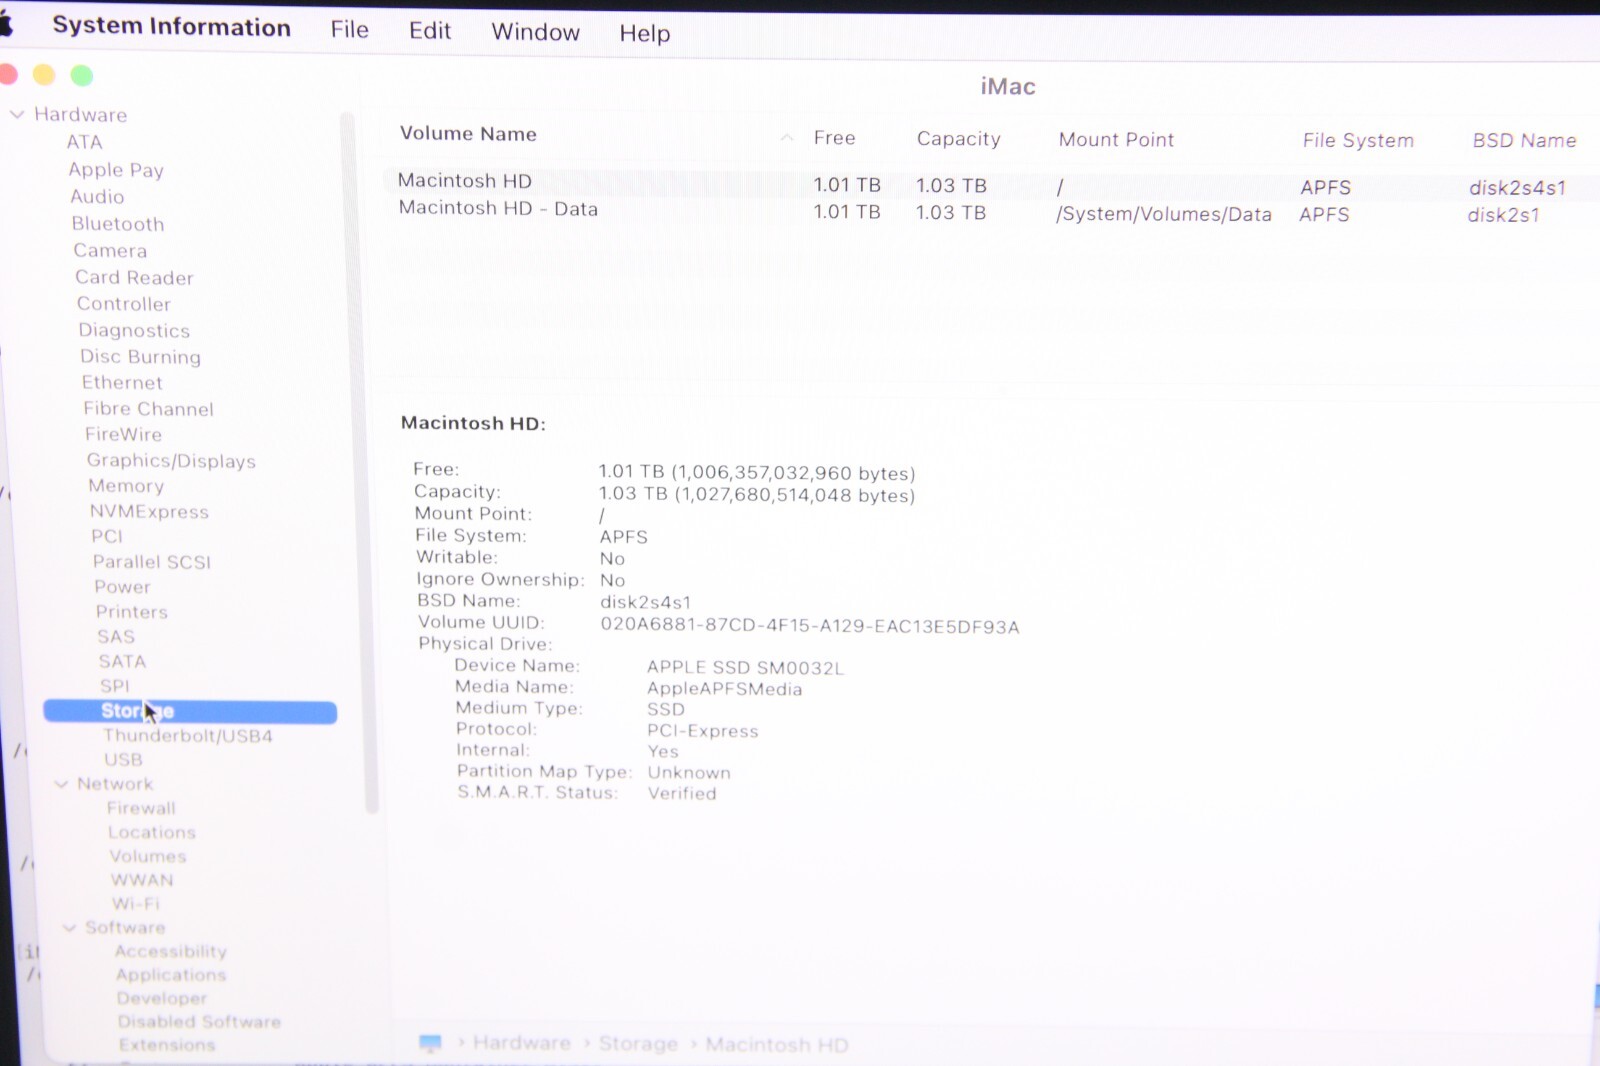The height and width of the screenshot is (1066, 1600).
Task: Select Volumes under Network
Action: click(x=148, y=856)
